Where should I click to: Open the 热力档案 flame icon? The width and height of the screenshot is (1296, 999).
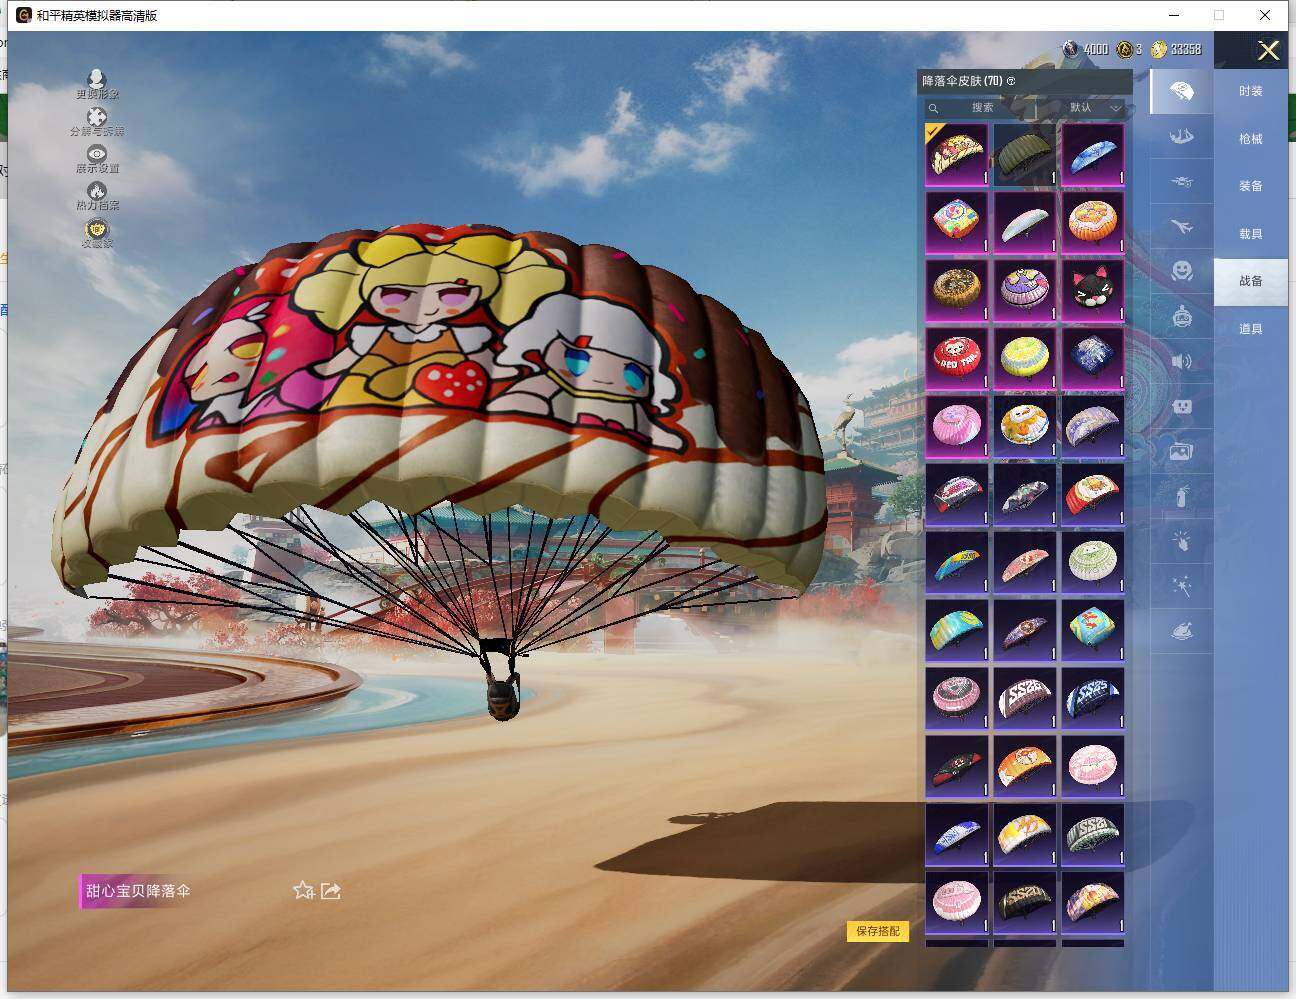pos(97,191)
